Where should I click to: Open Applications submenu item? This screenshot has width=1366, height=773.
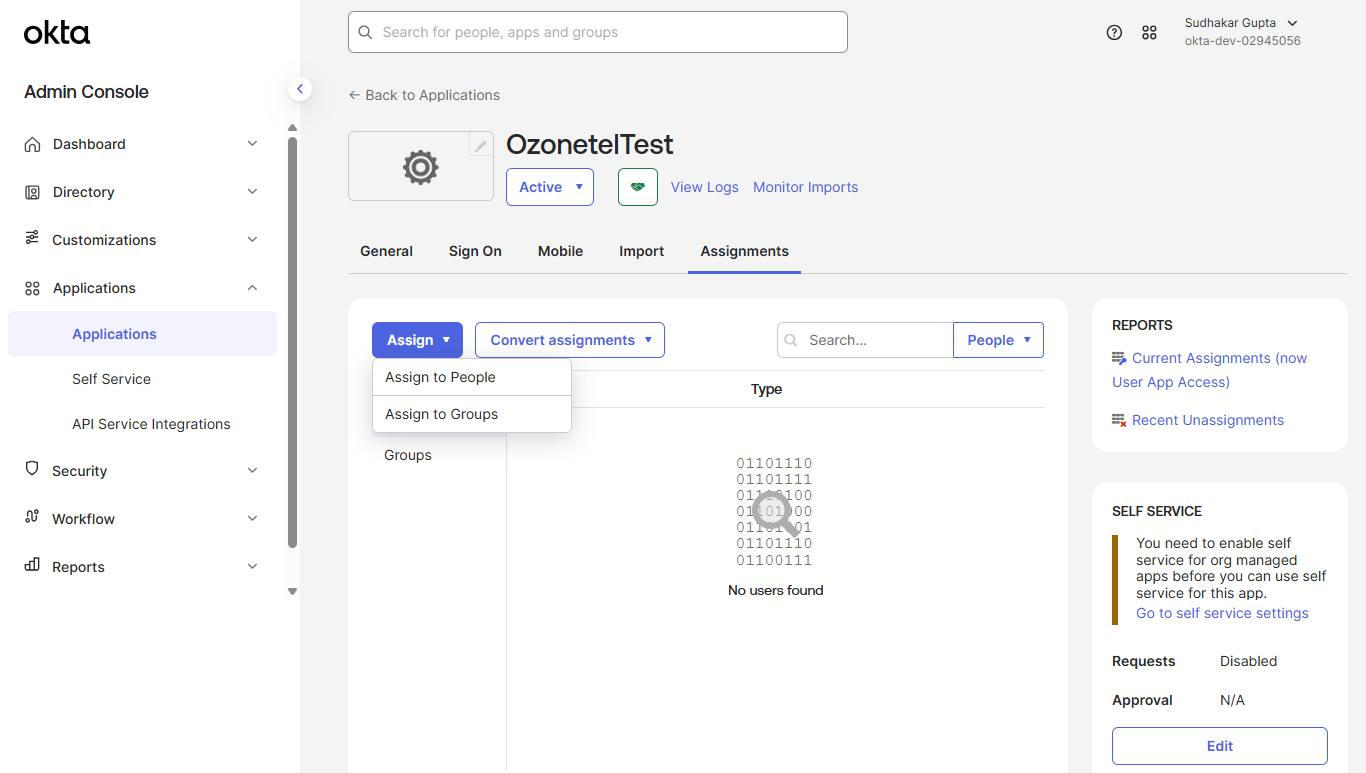[142, 334]
